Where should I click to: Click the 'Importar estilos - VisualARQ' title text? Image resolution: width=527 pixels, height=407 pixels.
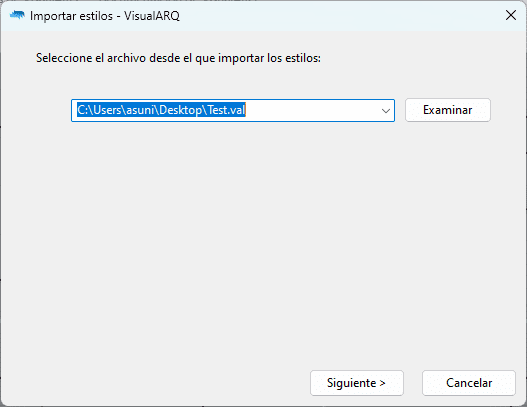tap(105, 16)
